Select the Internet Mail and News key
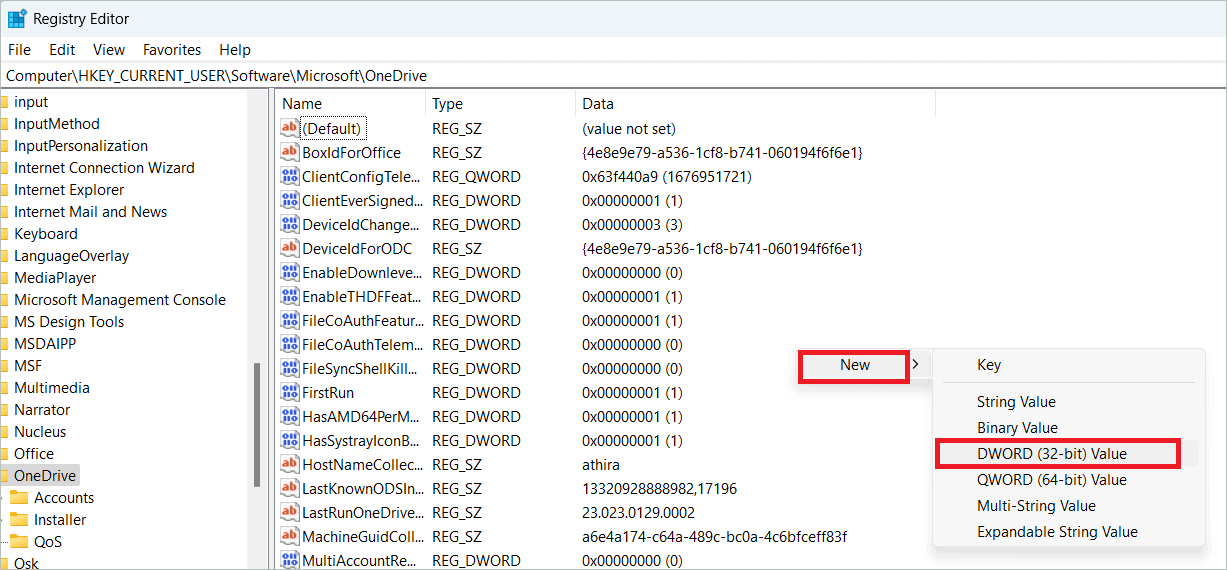Screen dimensions: 1227x570 [91, 211]
